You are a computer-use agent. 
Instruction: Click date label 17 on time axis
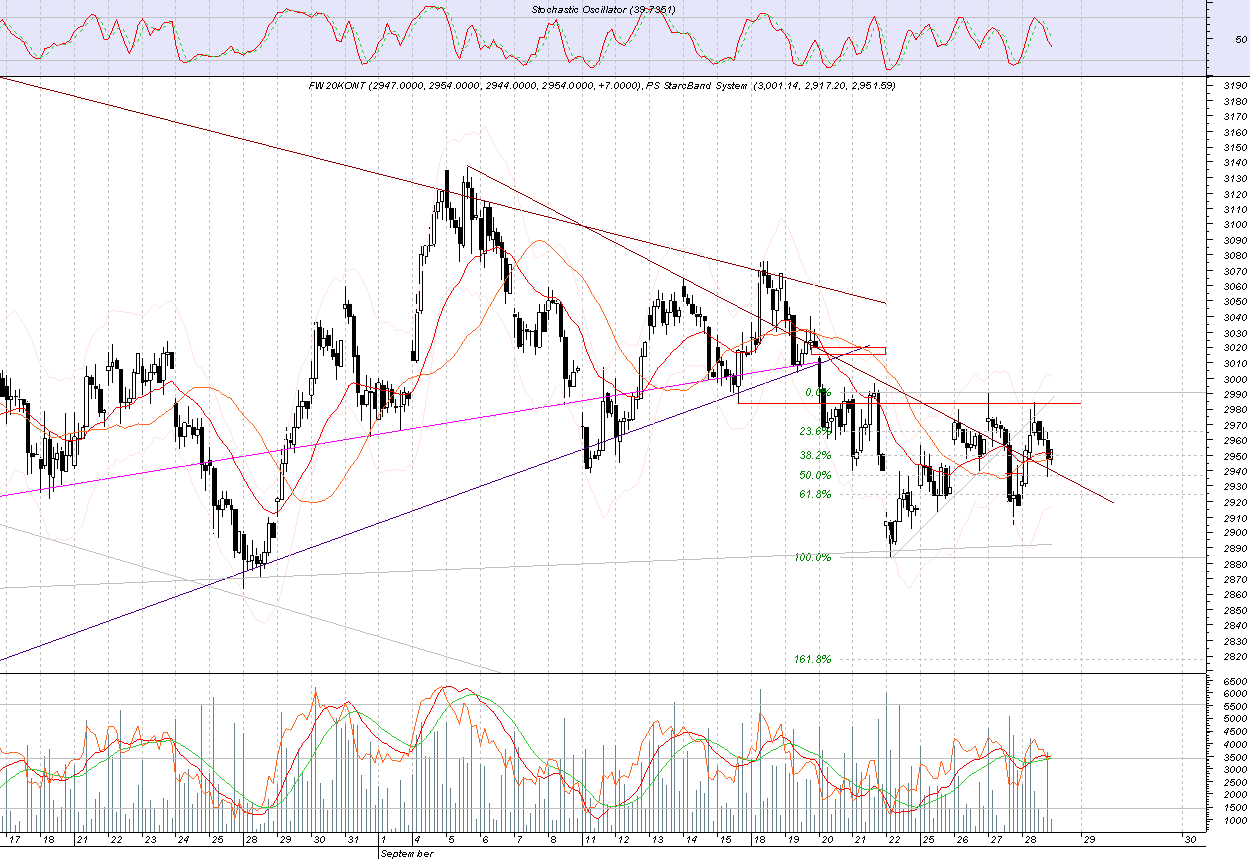14,840
